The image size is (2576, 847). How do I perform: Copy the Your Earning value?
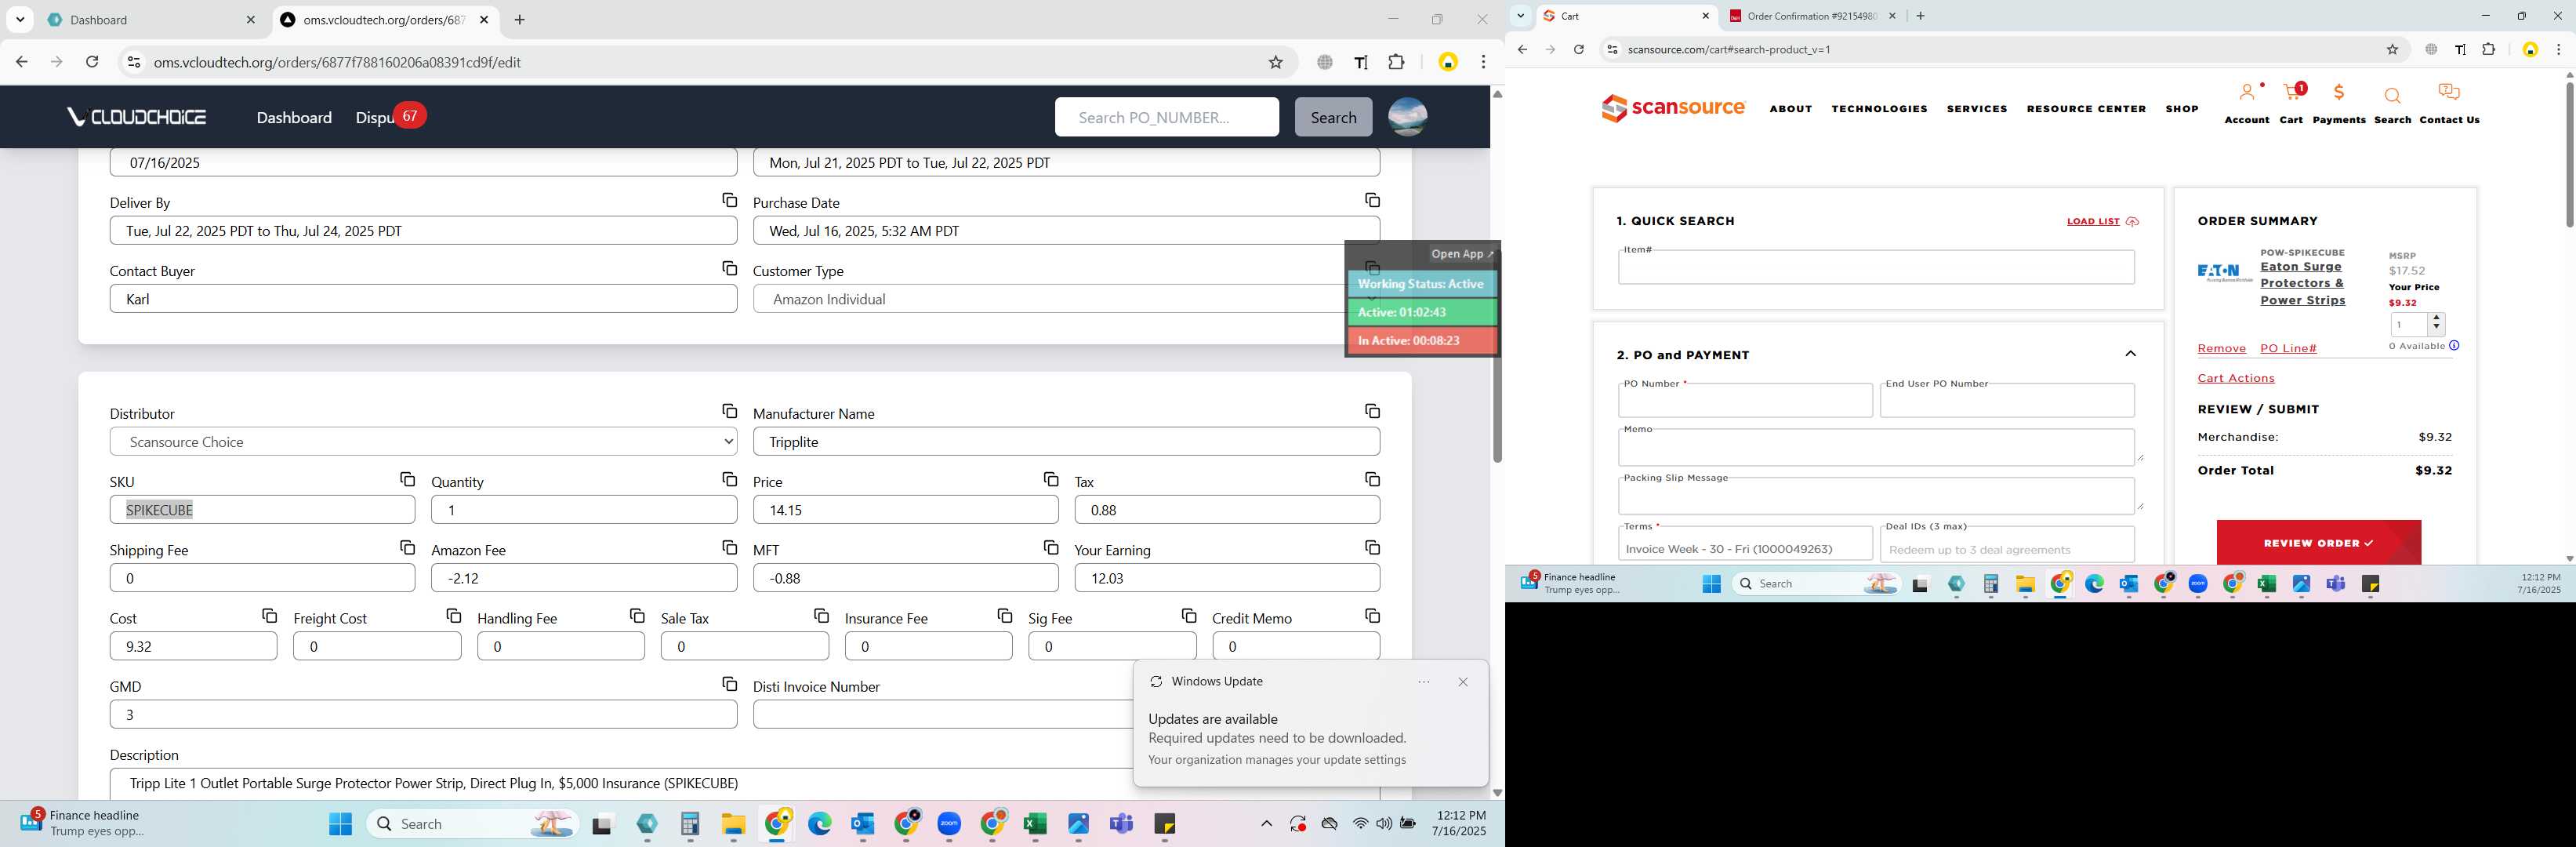point(1372,548)
